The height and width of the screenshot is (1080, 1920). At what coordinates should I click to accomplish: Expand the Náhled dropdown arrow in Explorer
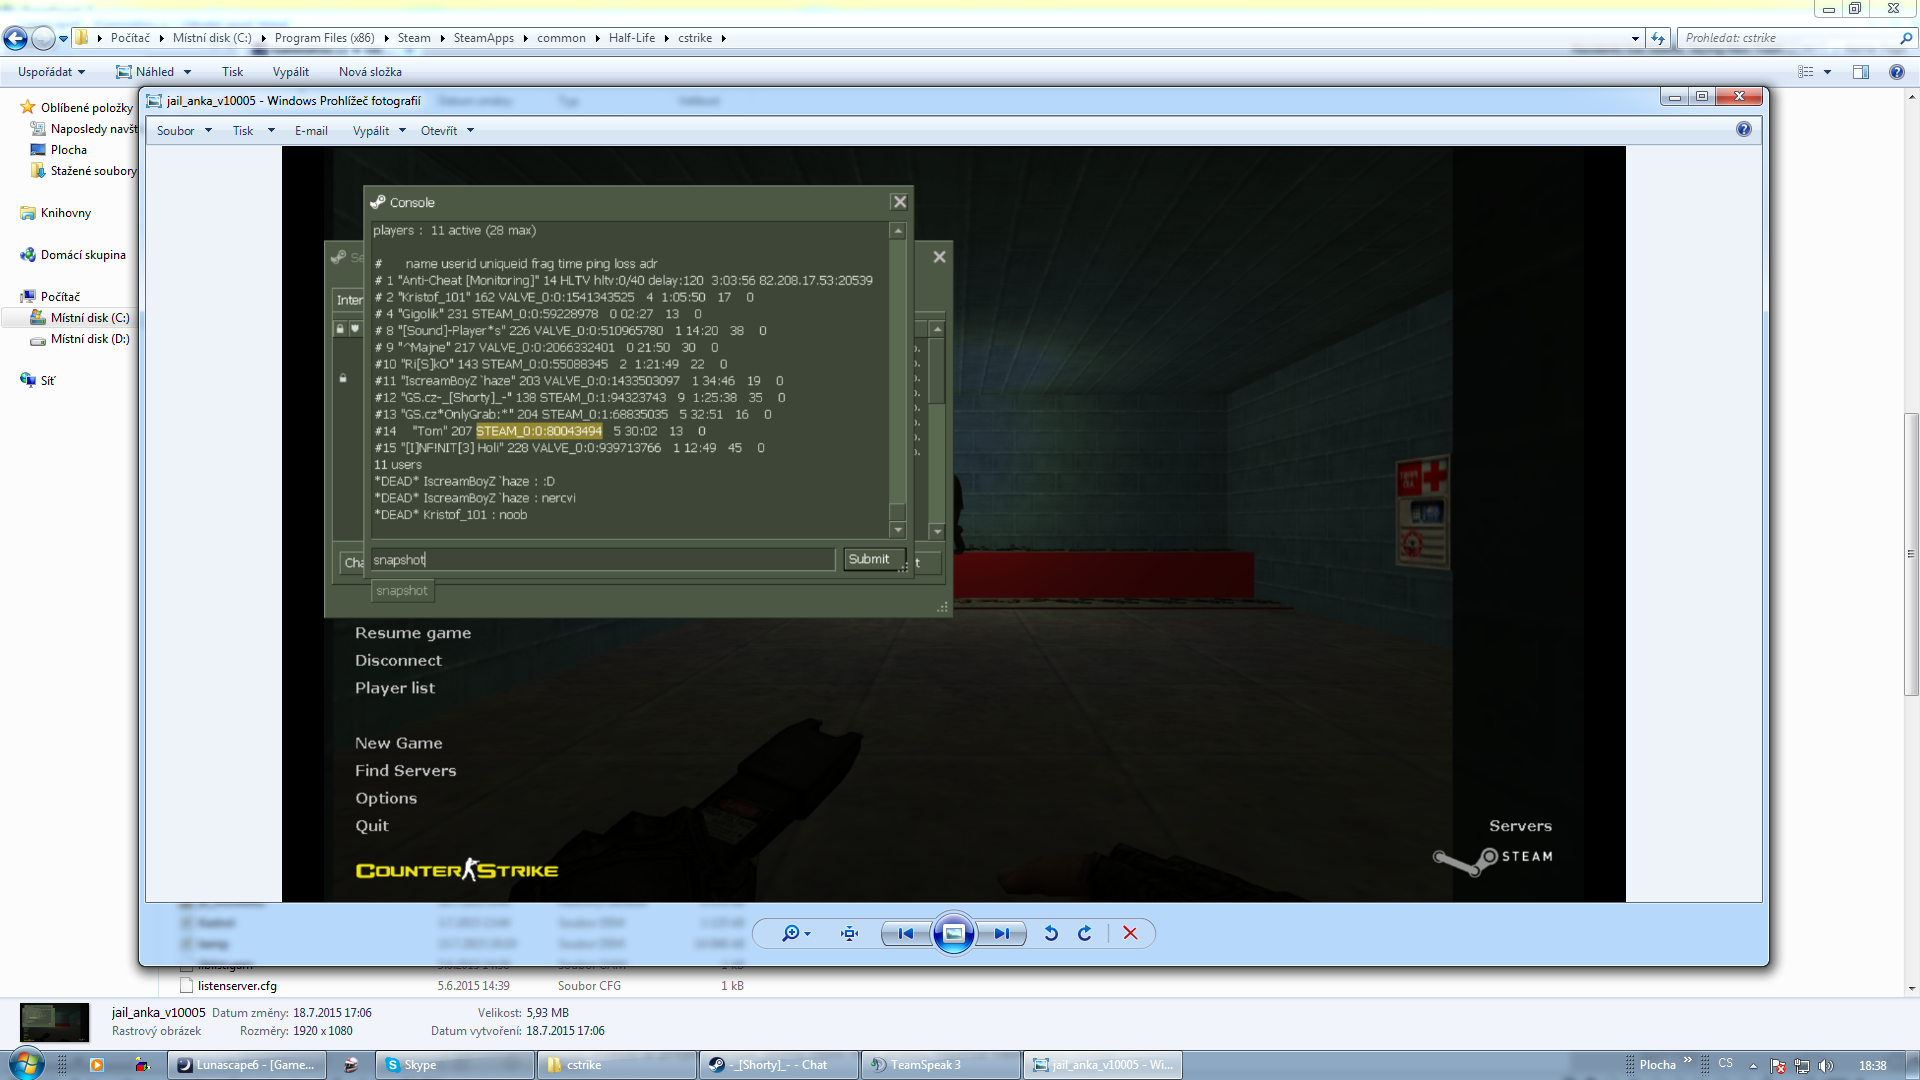[x=188, y=72]
